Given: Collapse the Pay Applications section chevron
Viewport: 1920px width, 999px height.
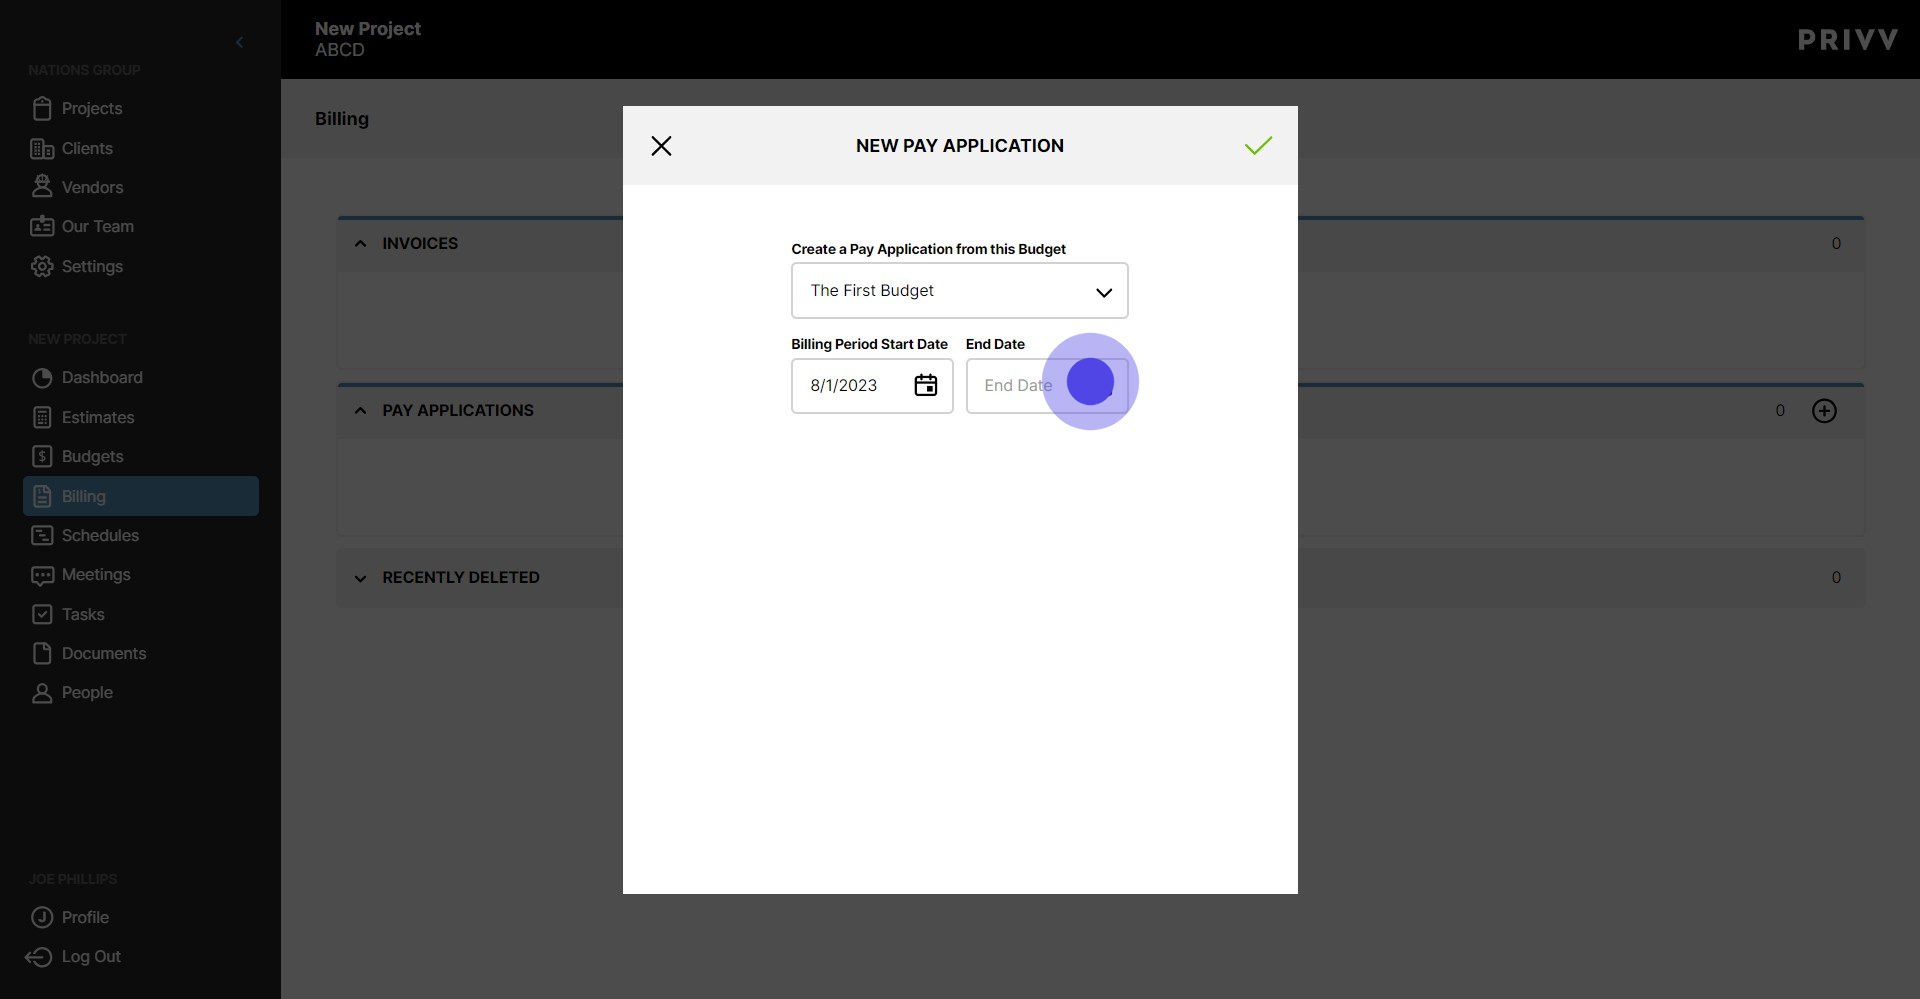Looking at the screenshot, I should (360, 411).
